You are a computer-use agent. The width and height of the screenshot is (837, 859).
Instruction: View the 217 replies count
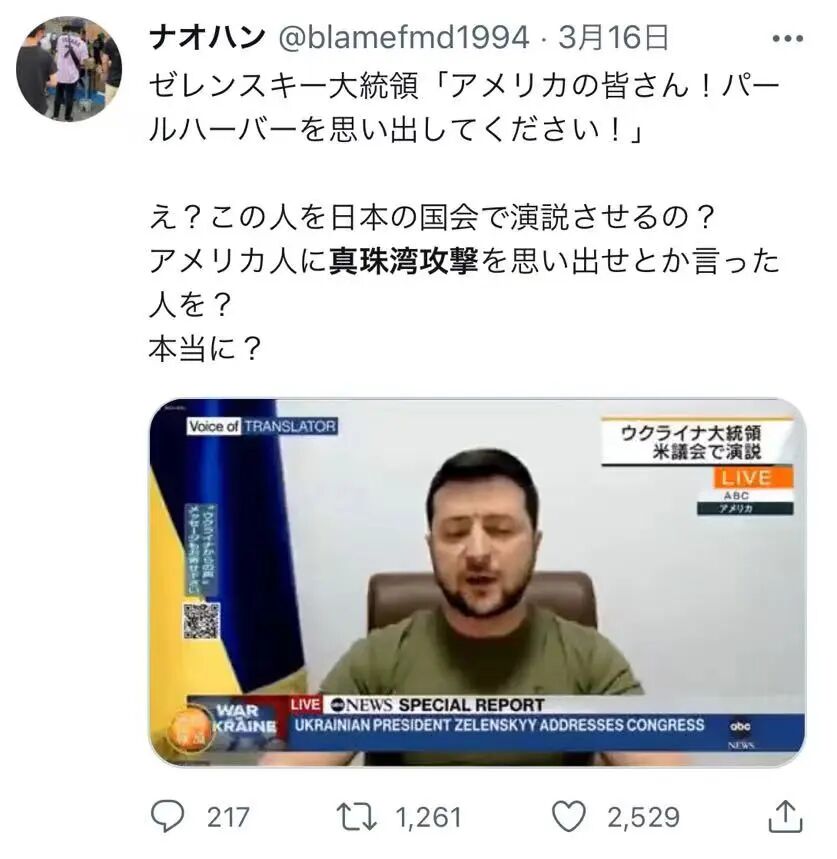pyautogui.click(x=228, y=817)
